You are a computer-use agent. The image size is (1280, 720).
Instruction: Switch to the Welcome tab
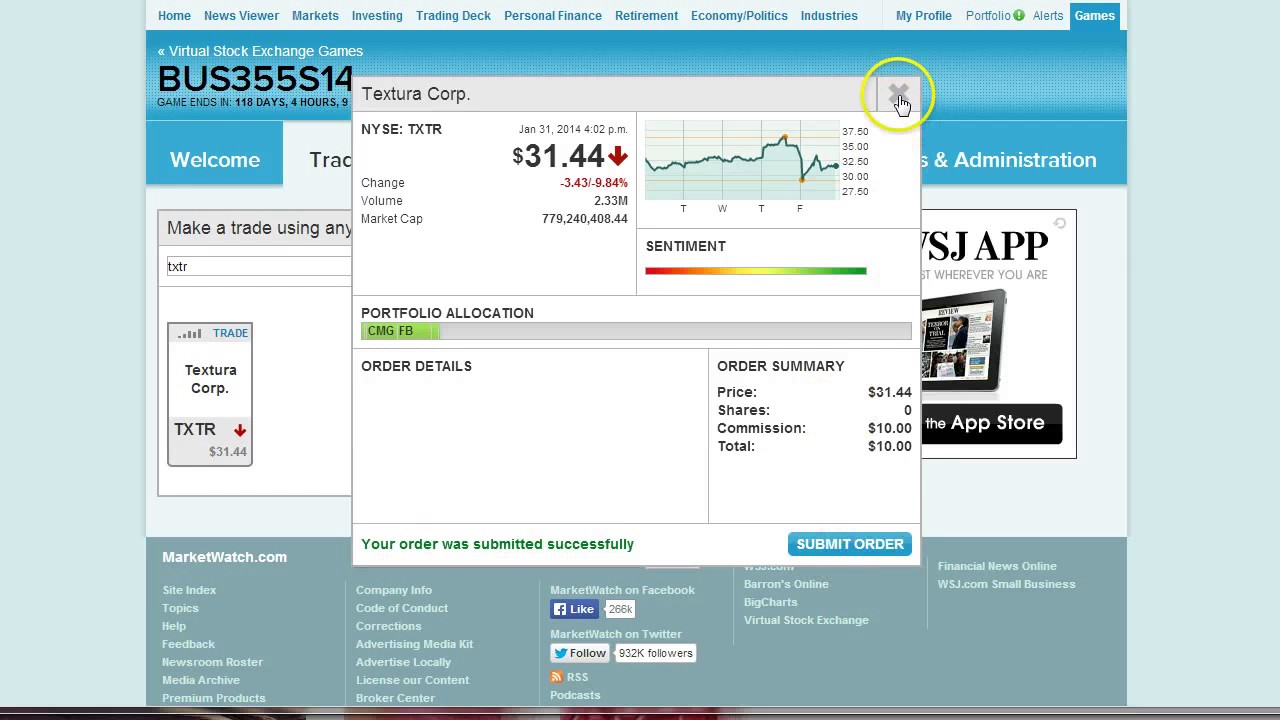coord(215,159)
